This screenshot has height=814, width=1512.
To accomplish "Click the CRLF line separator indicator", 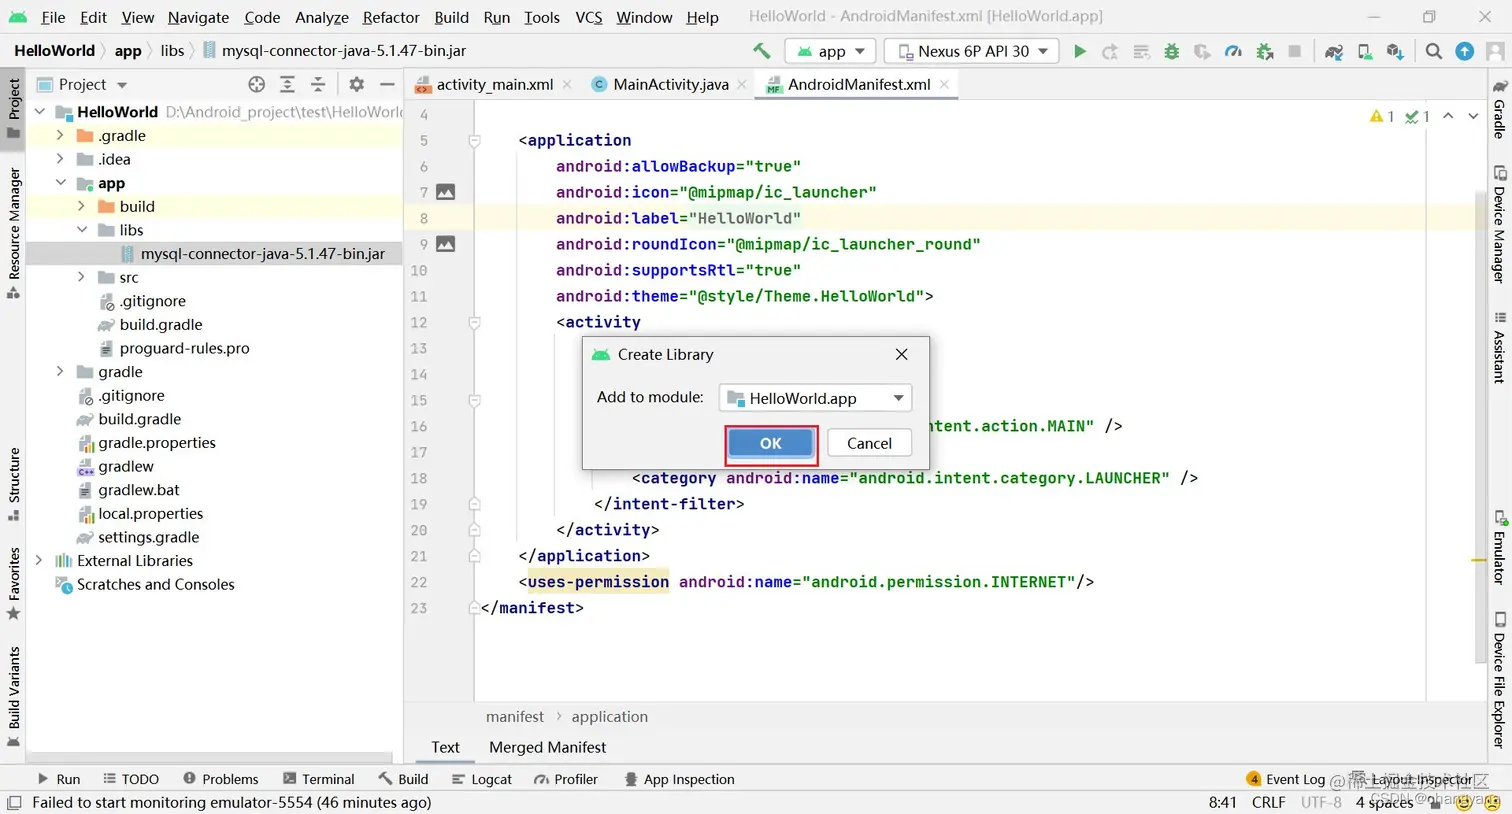I will pyautogui.click(x=1268, y=802).
